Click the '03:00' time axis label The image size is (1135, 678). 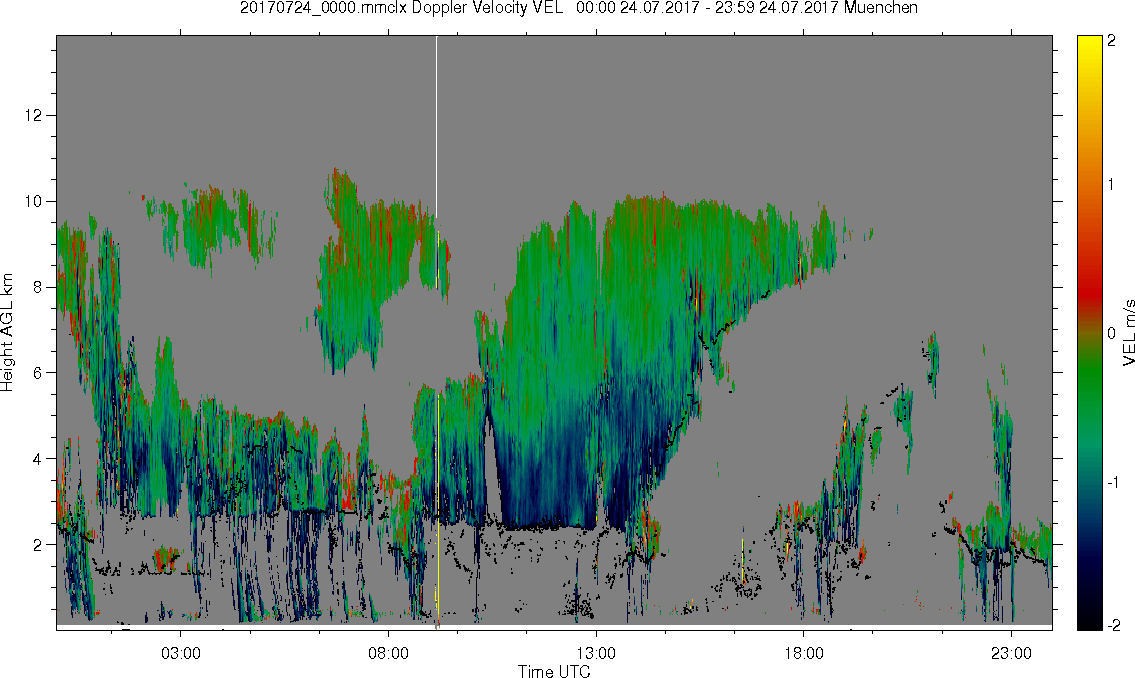click(x=181, y=653)
